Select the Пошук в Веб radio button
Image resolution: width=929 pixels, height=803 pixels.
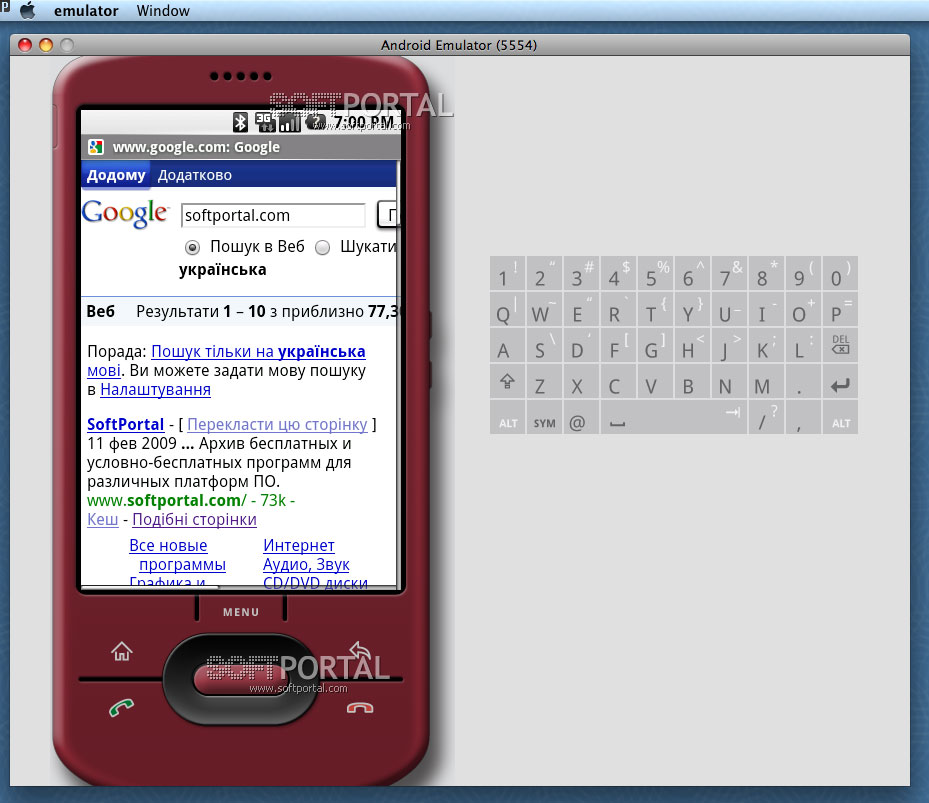click(193, 247)
